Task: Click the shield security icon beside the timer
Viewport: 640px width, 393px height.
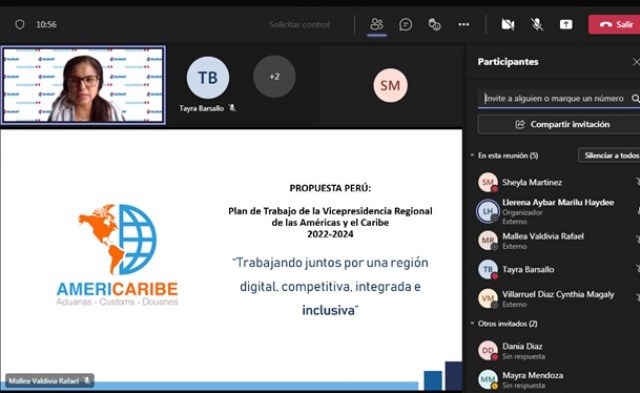Action: click(20, 24)
